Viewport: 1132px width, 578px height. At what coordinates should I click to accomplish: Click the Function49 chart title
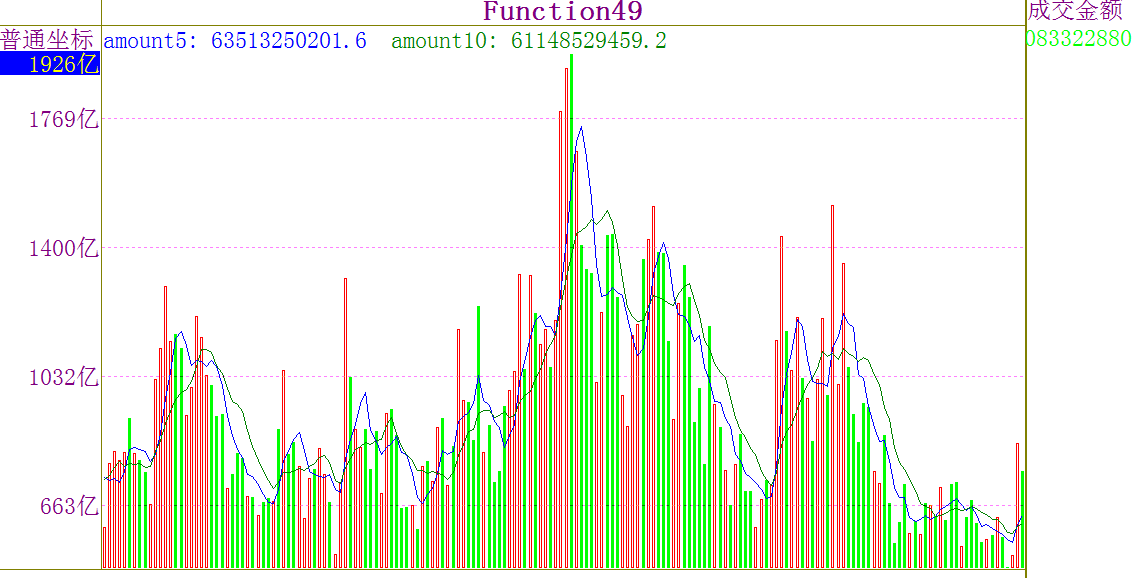[562, 12]
